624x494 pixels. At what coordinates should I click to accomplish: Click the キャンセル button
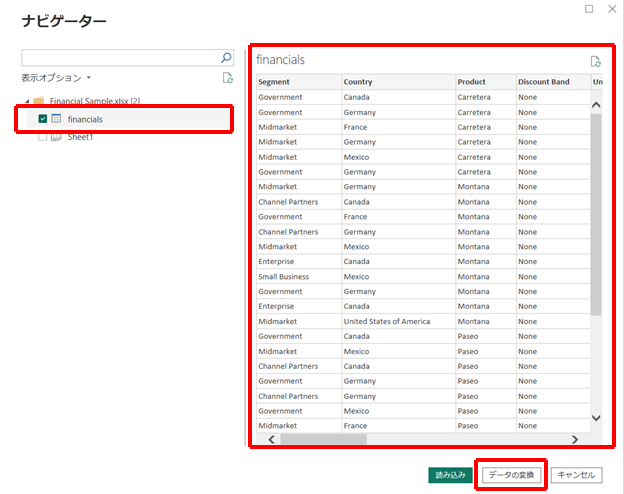click(x=578, y=475)
